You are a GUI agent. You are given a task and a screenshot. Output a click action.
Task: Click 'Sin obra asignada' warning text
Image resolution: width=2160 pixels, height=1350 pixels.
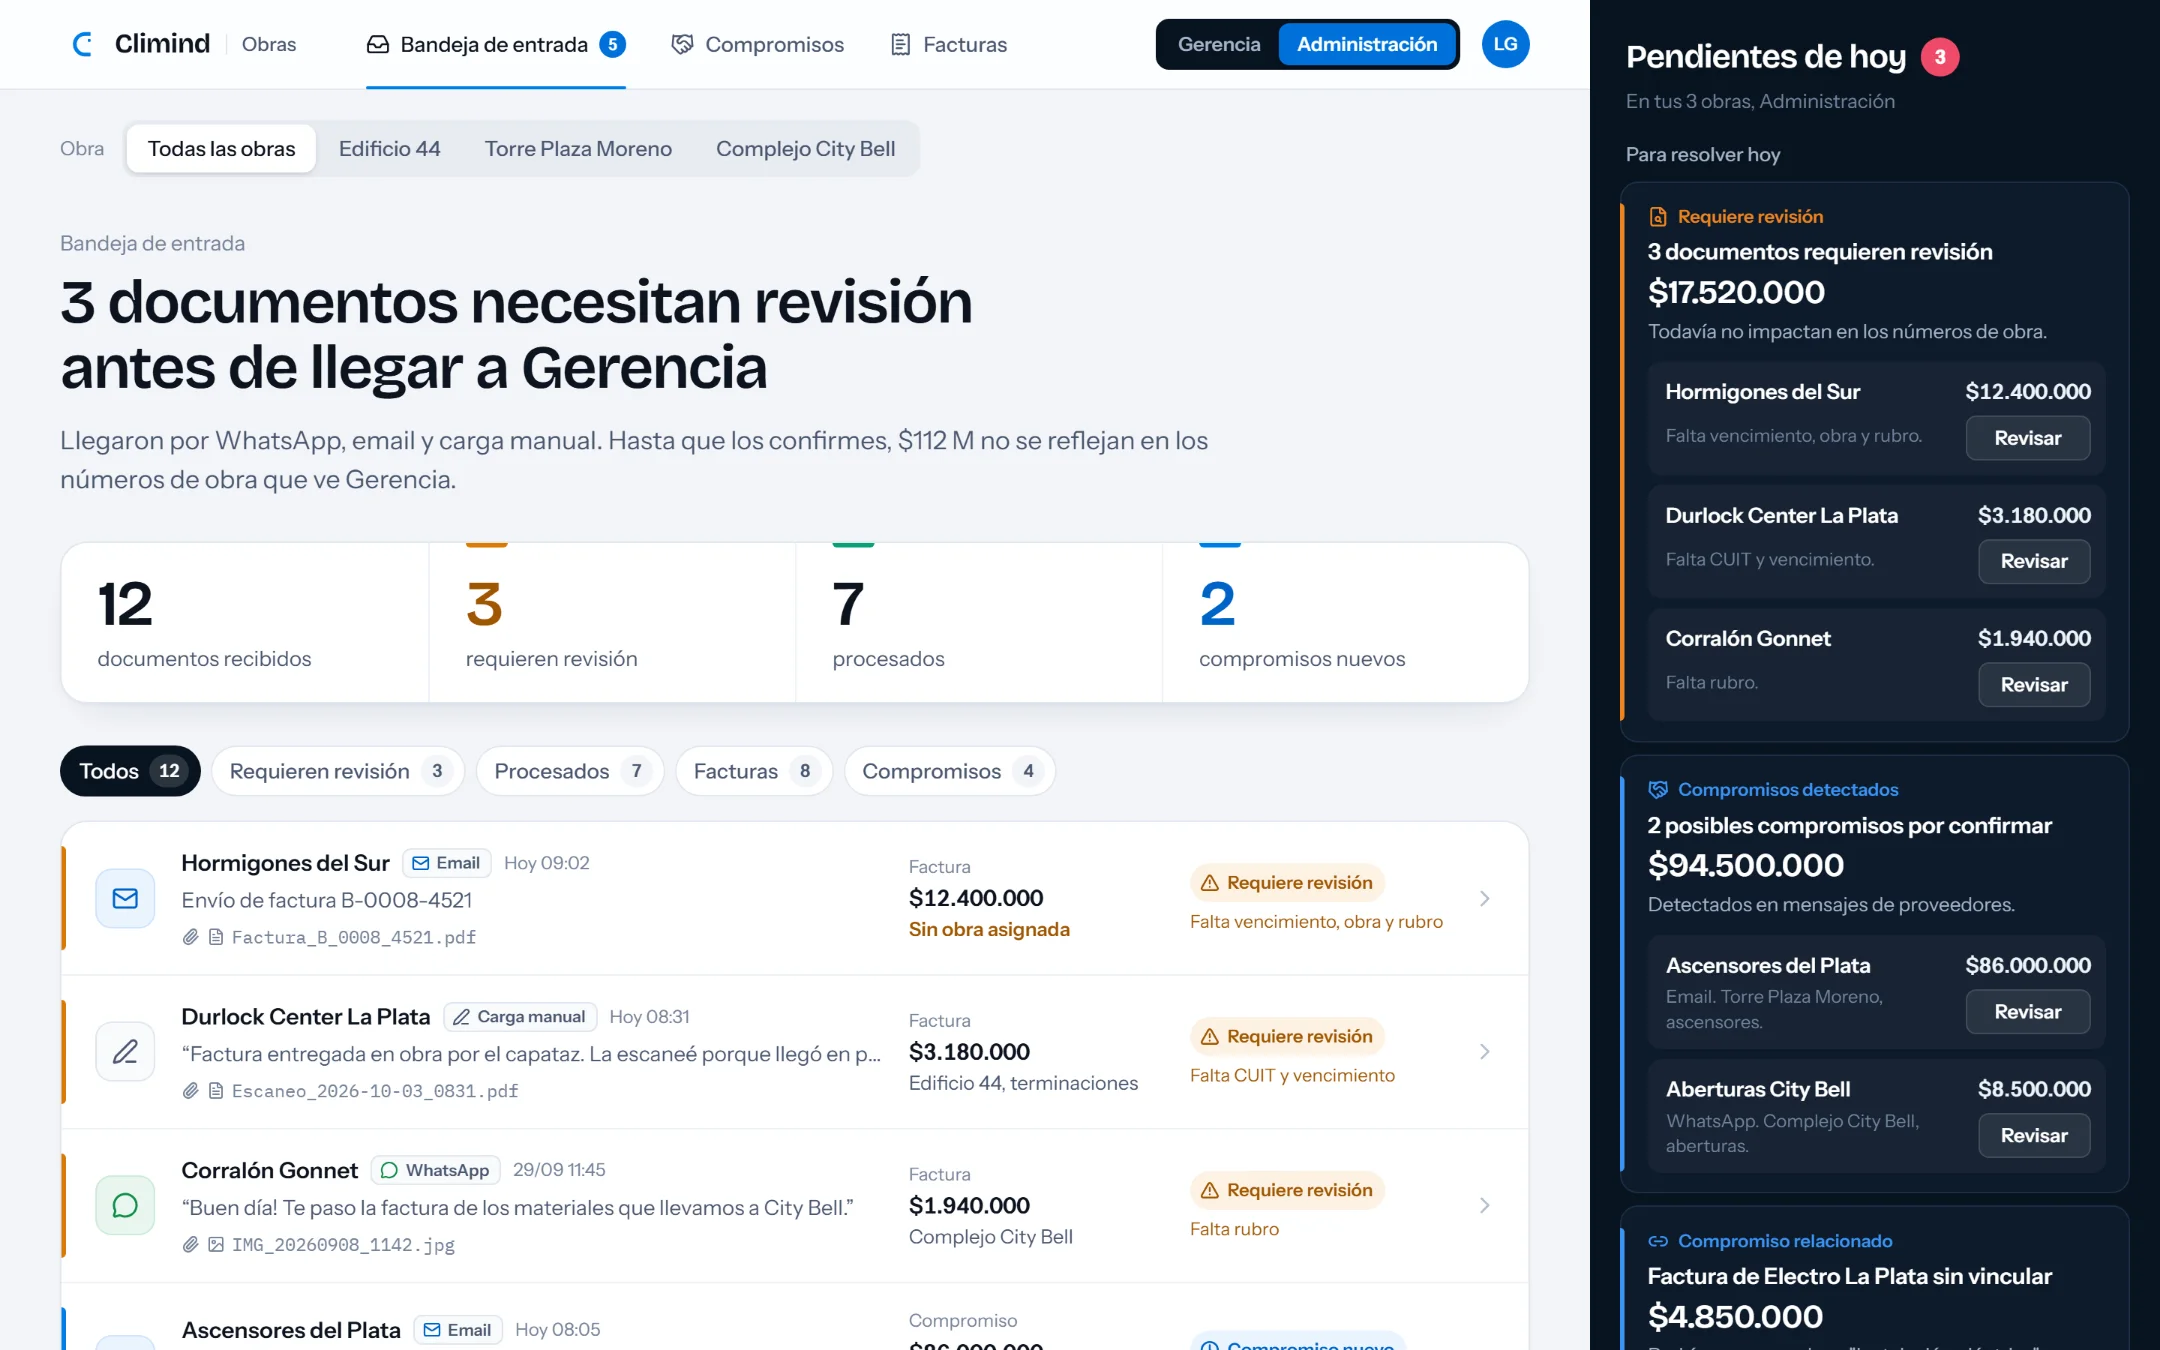[989, 929]
